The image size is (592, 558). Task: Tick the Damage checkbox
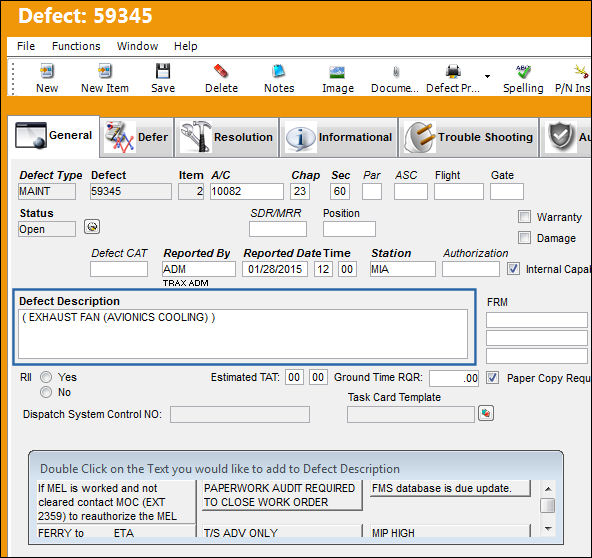pos(524,238)
